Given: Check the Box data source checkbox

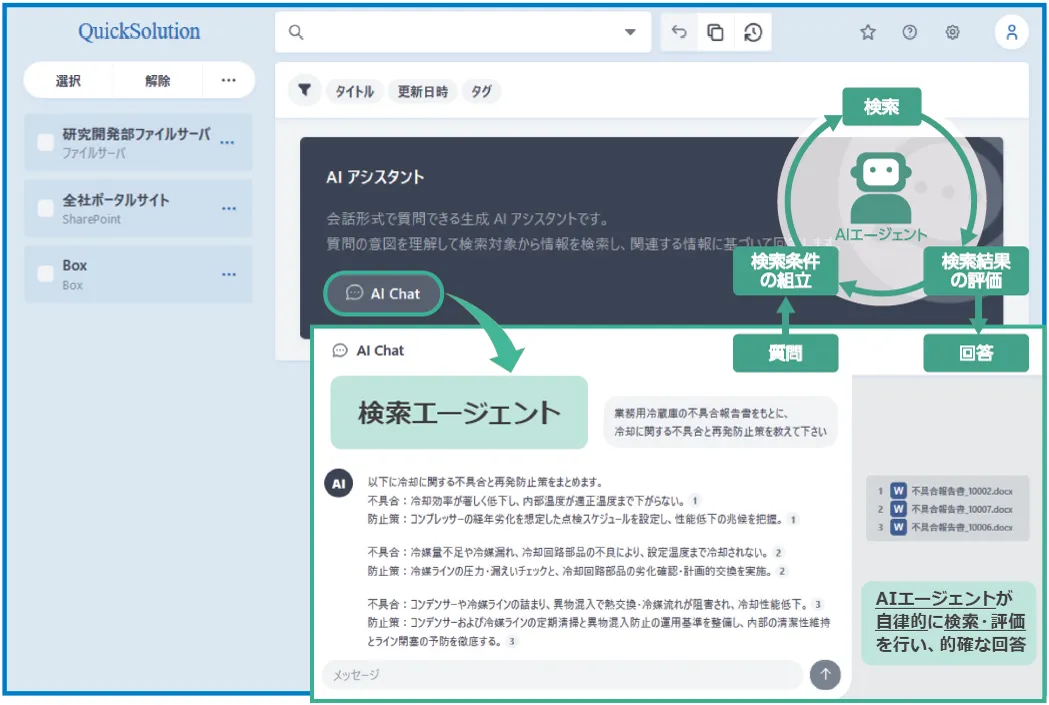Looking at the screenshot, I should pyautogui.click(x=44, y=271).
